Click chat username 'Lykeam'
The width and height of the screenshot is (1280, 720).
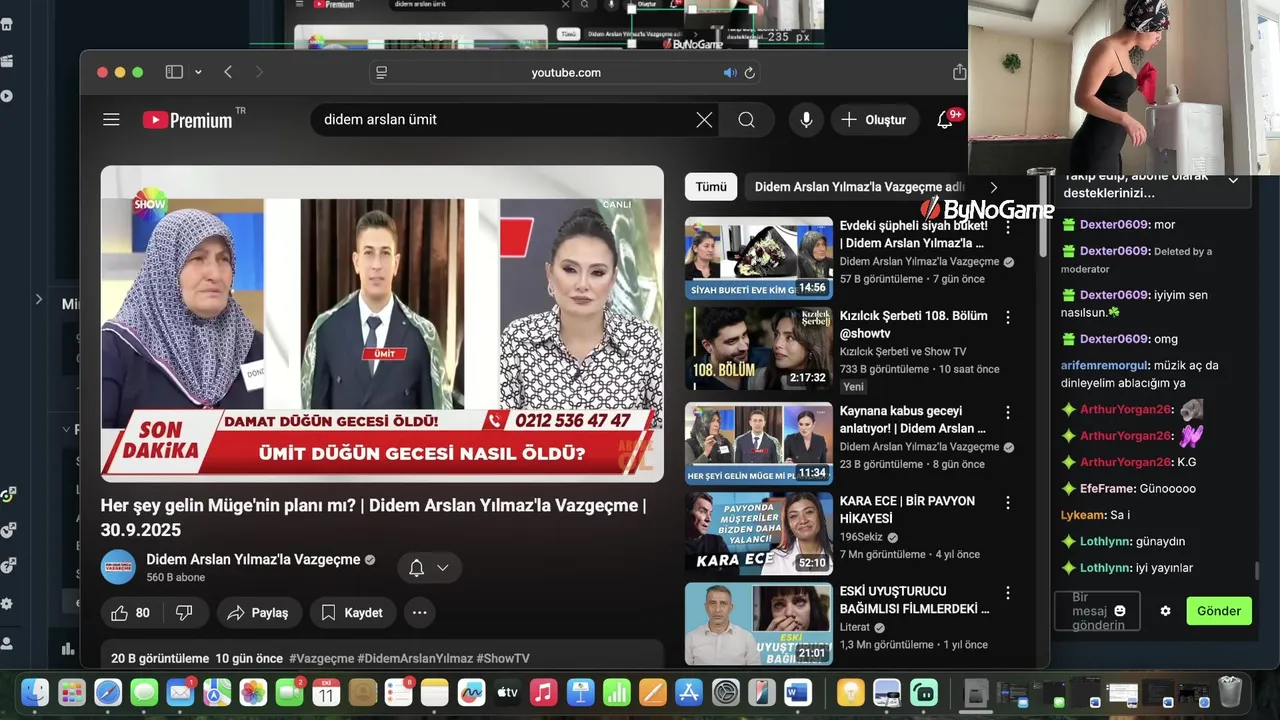(1082, 515)
